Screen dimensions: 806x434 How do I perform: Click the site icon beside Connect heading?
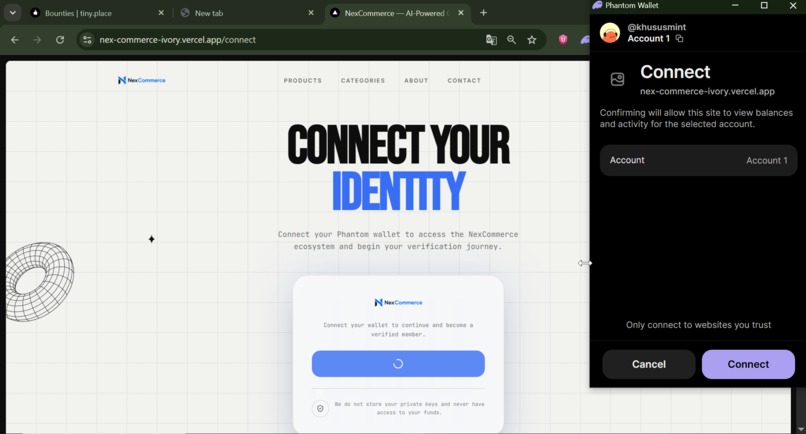617,79
